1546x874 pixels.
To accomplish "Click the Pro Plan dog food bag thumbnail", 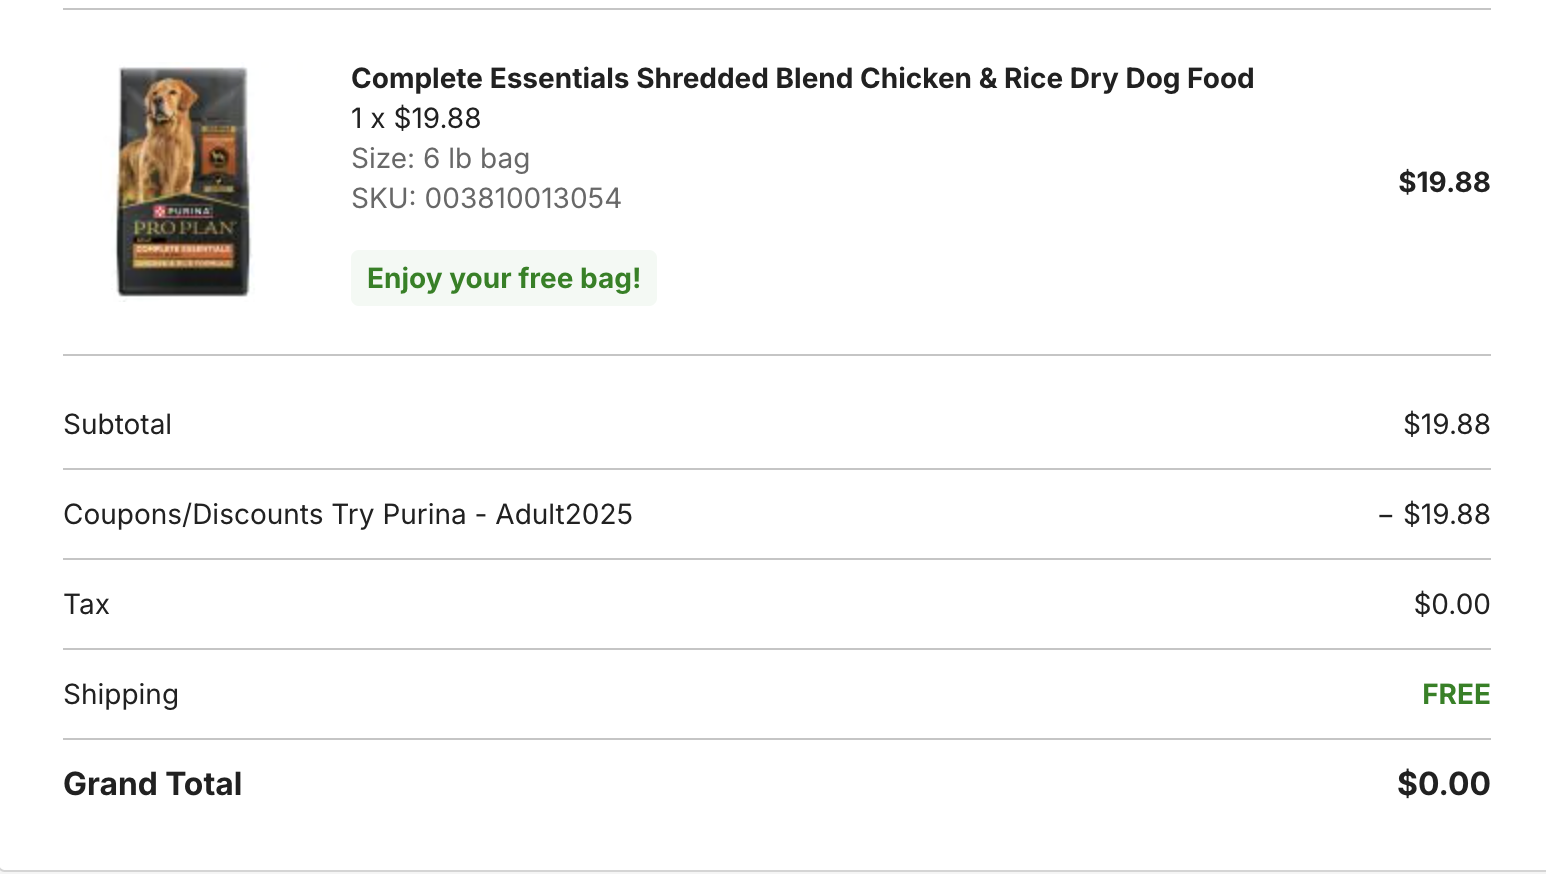I will coord(183,182).
